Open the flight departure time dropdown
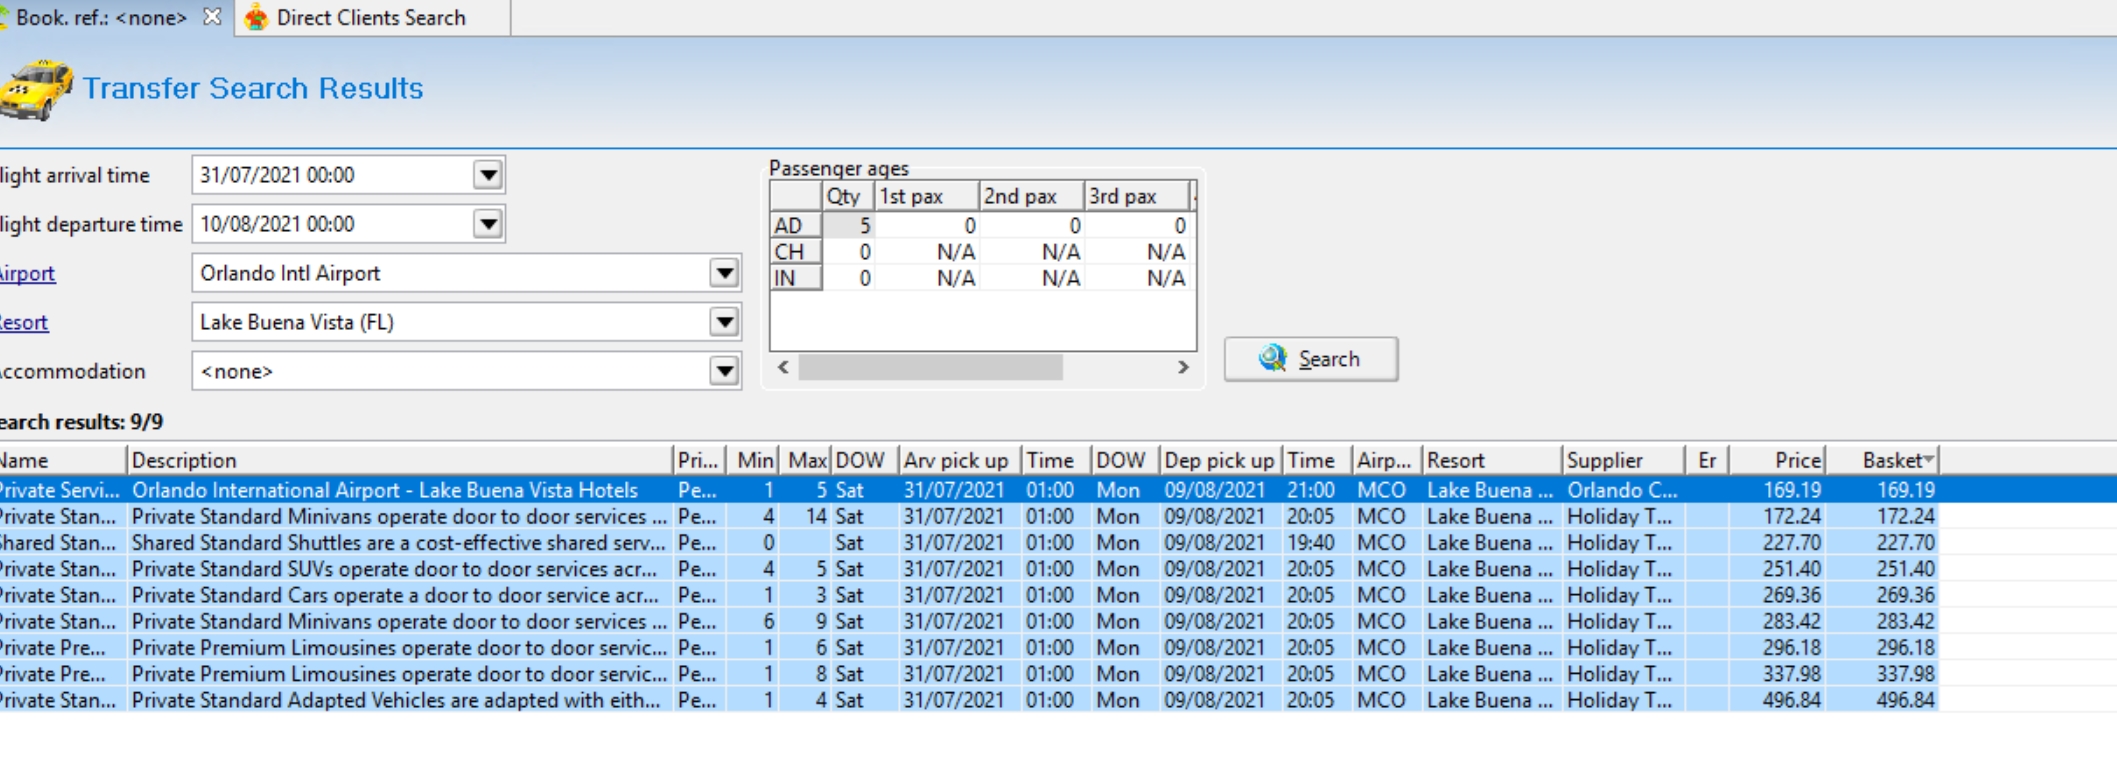2117x773 pixels. click(x=488, y=224)
